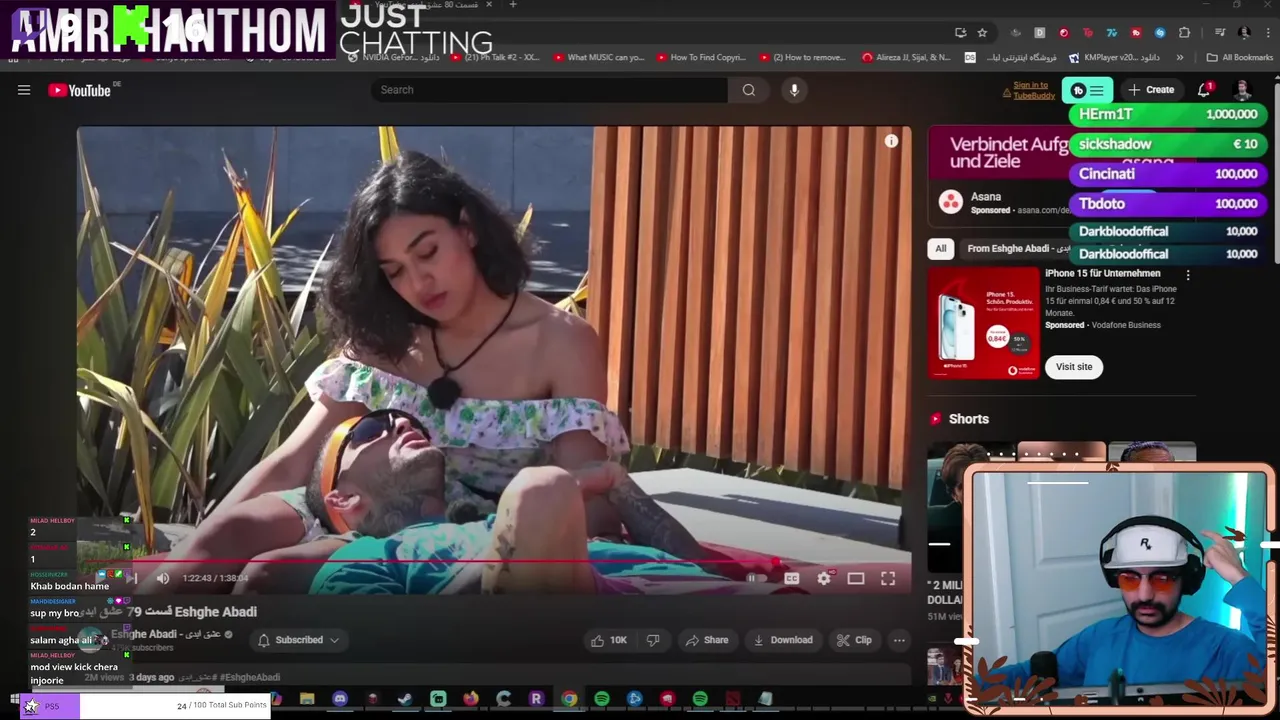This screenshot has height=720, width=1280.
Task: Switch player to theater mode
Action: pyautogui.click(x=856, y=578)
